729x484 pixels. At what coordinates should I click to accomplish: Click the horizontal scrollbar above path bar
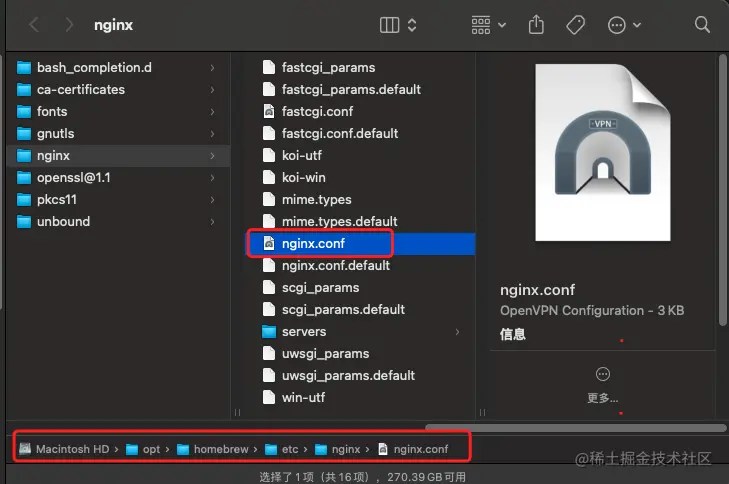pos(576,428)
